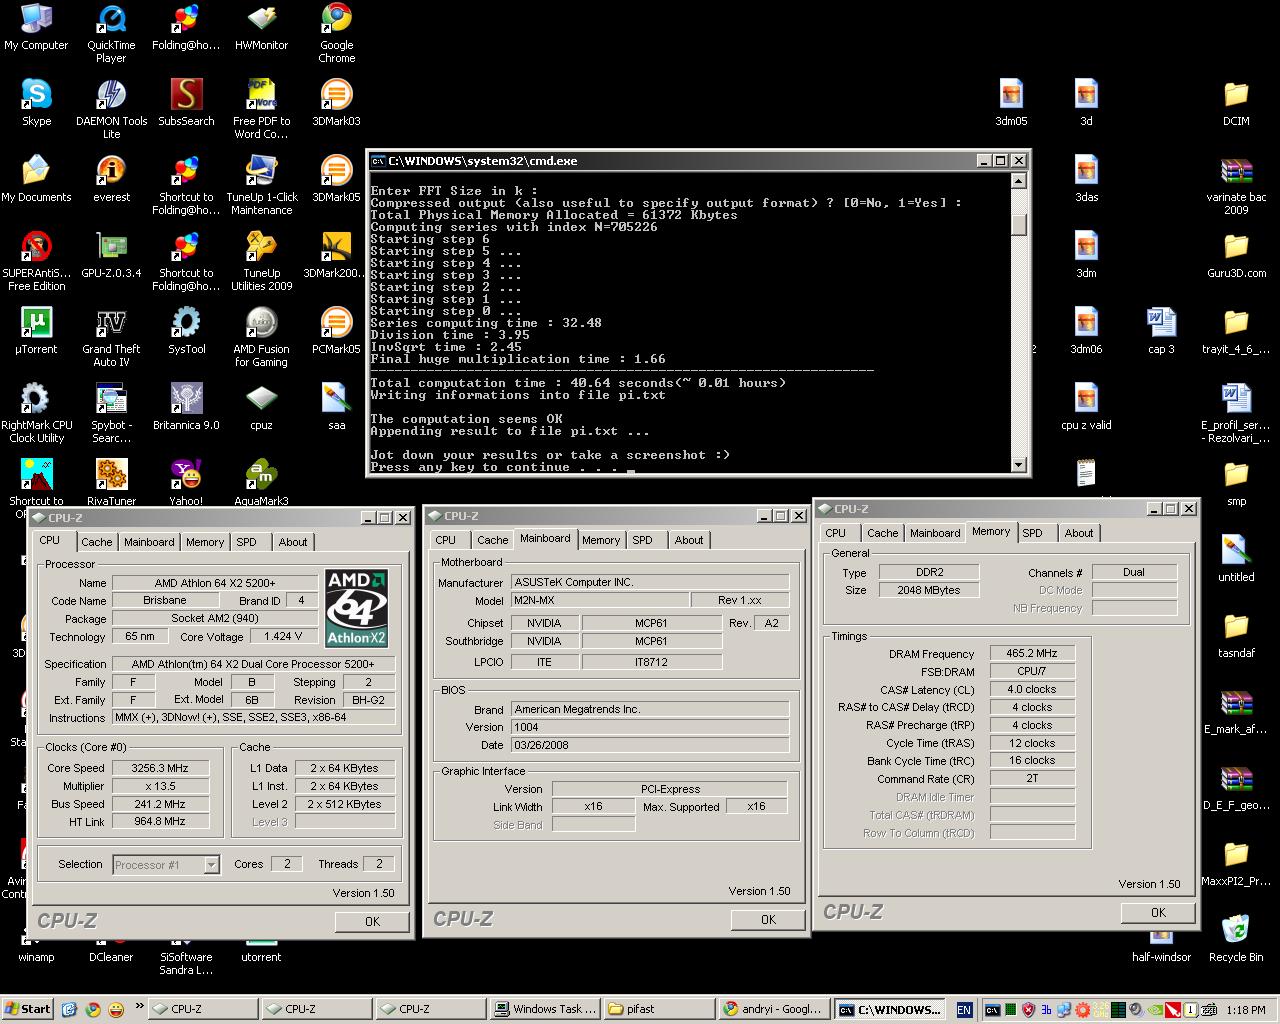Open the Windows Start menu
1280x1024 pixels.
coord(28,1009)
